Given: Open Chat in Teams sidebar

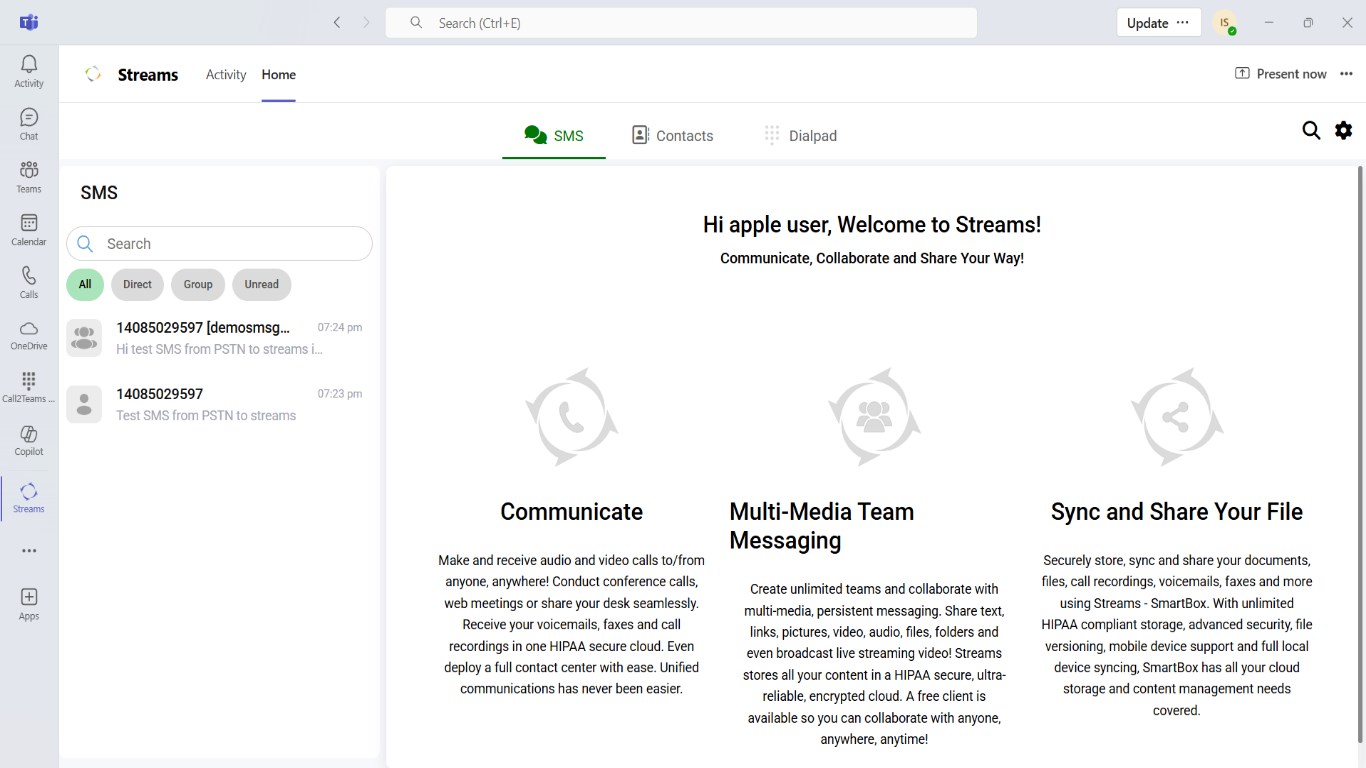Looking at the screenshot, I should (29, 124).
